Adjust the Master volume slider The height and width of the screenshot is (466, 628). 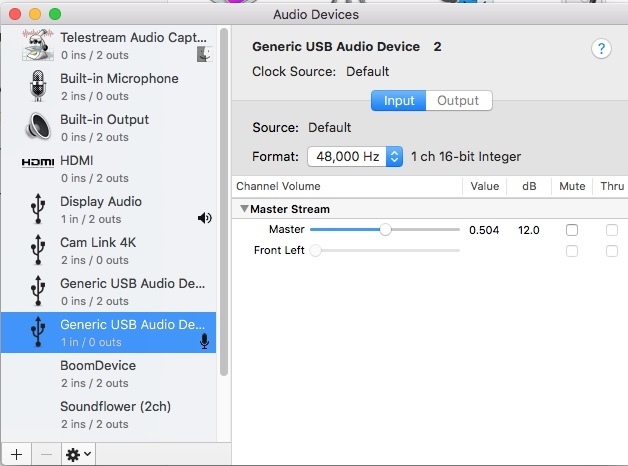coord(385,229)
